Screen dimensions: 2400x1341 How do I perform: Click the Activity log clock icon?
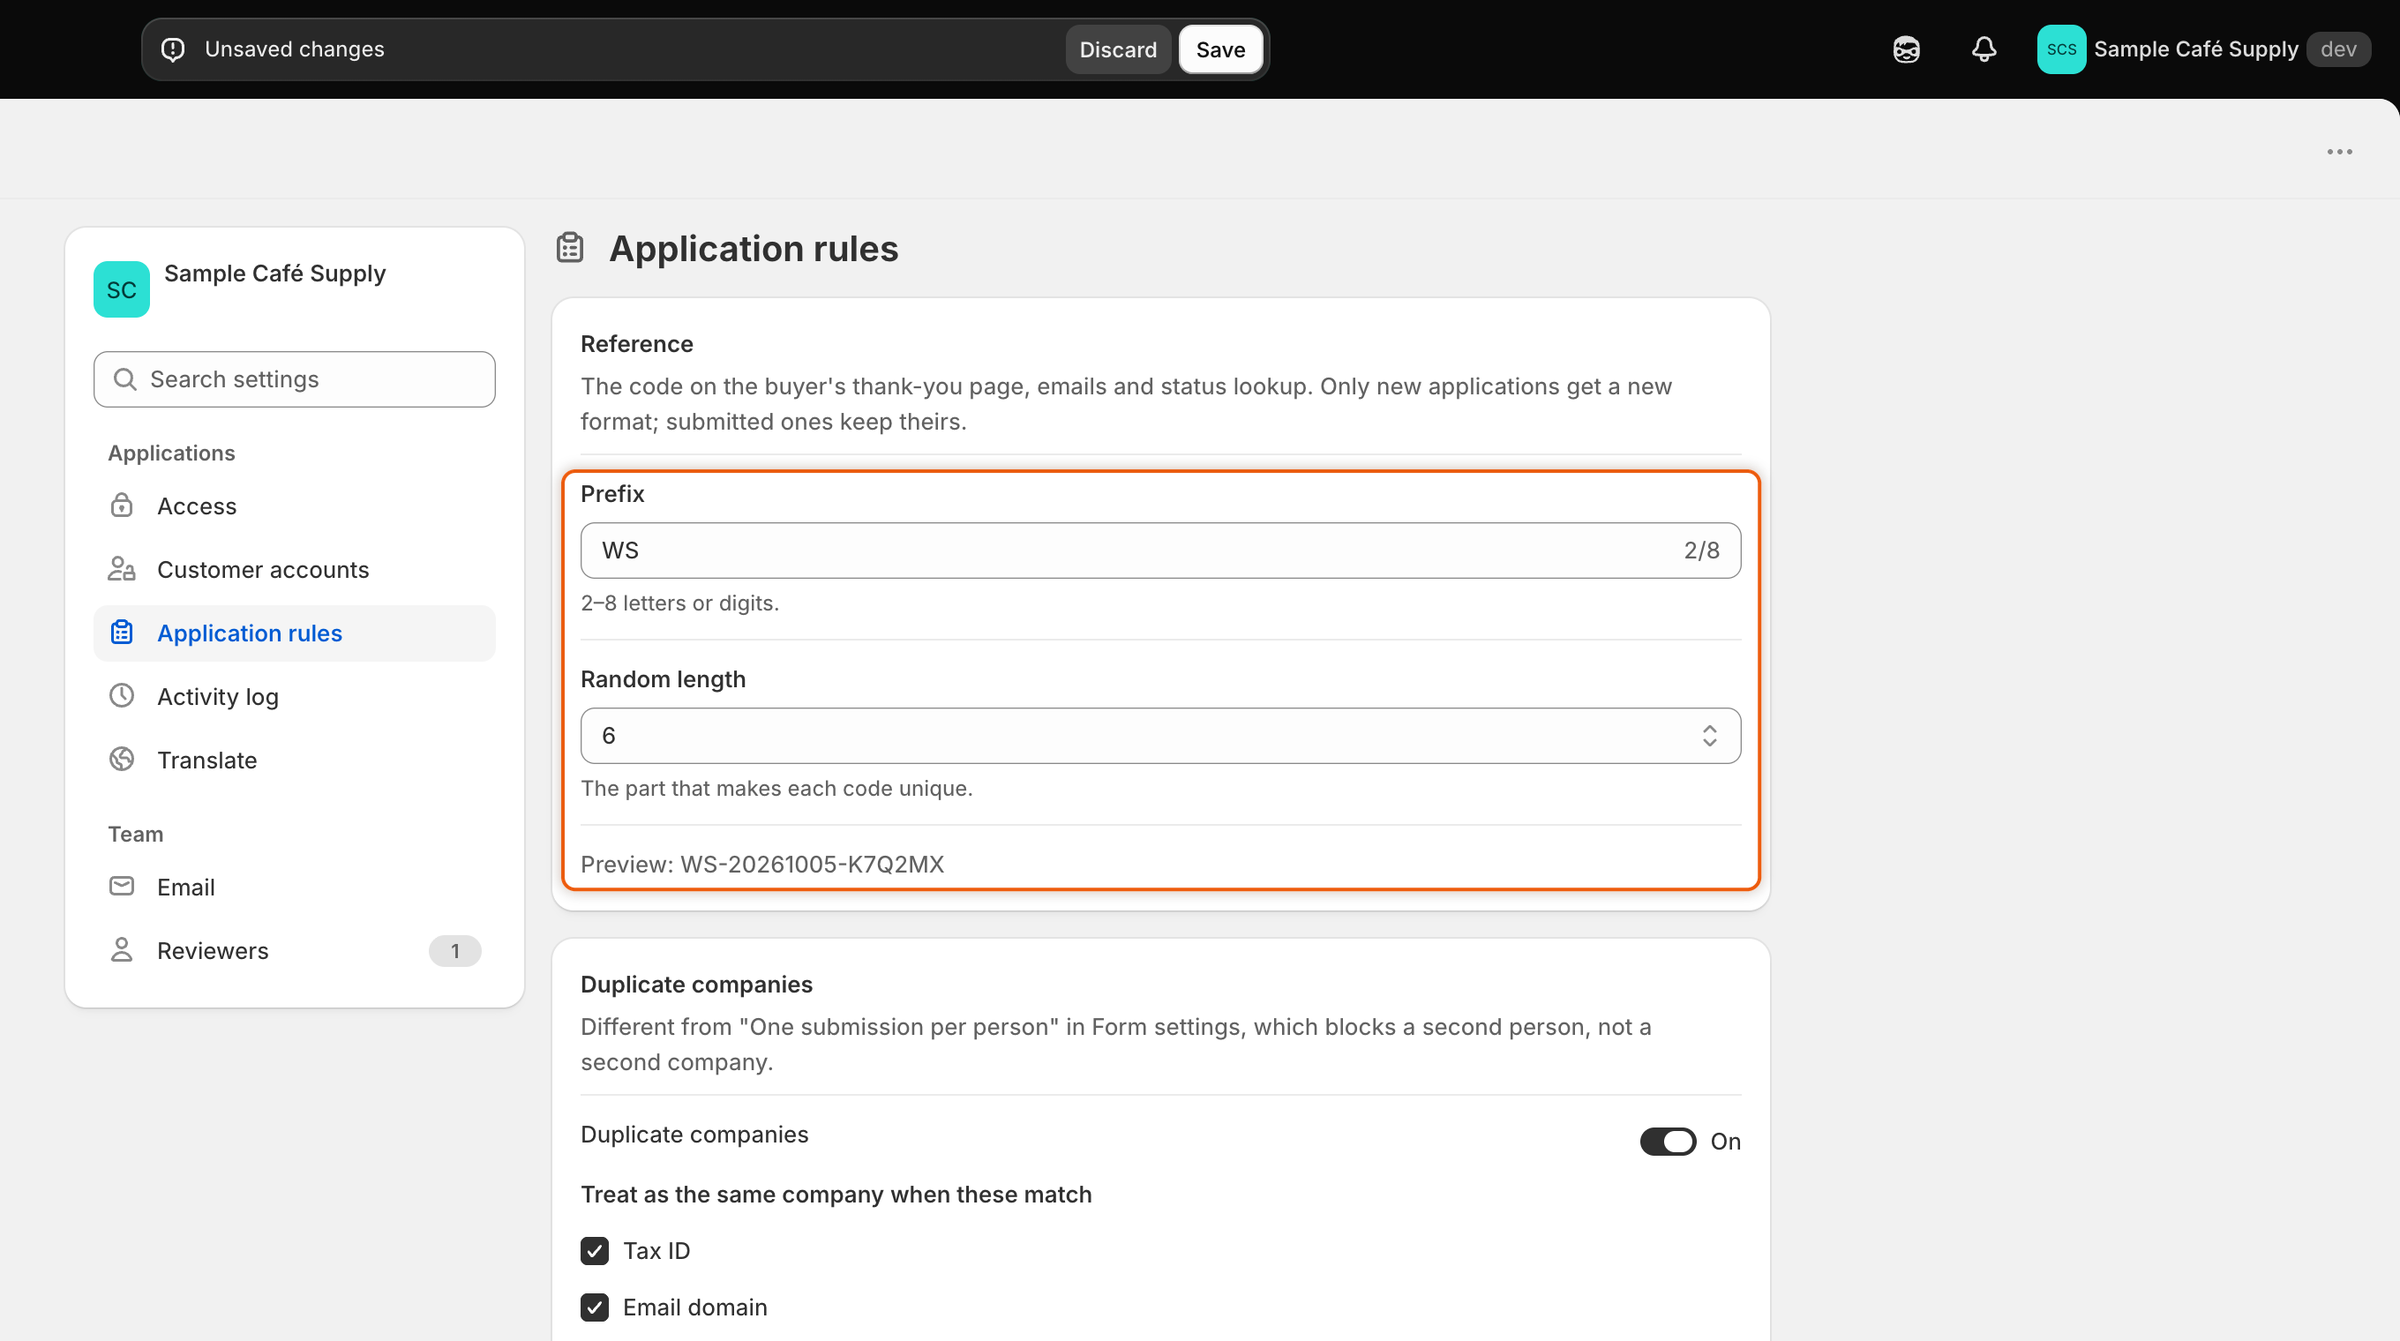click(x=122, y=695)
